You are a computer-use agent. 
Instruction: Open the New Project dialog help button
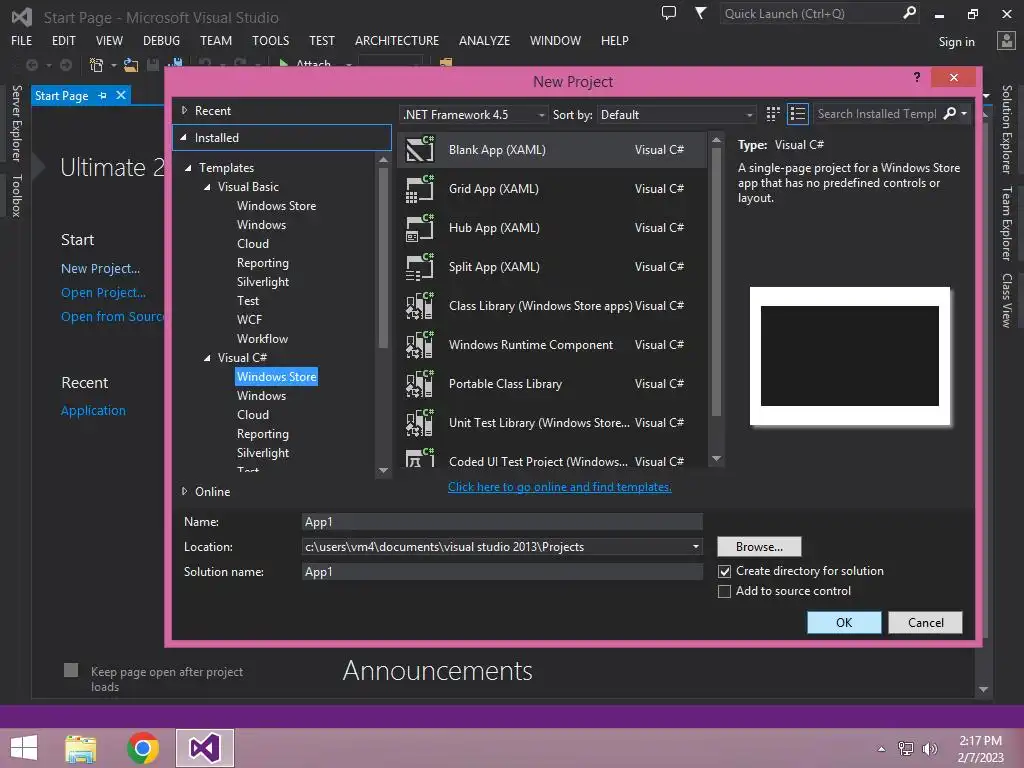pyautogui.click(x=917, y=77)
